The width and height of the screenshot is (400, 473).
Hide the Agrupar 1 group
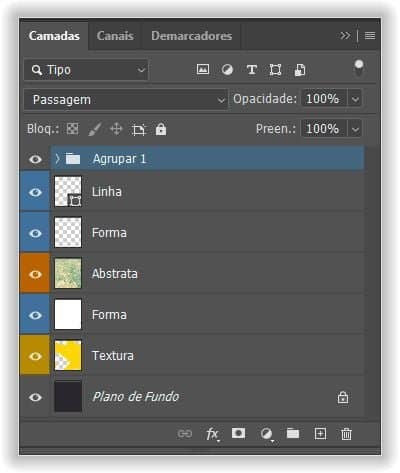click(35, 159)
